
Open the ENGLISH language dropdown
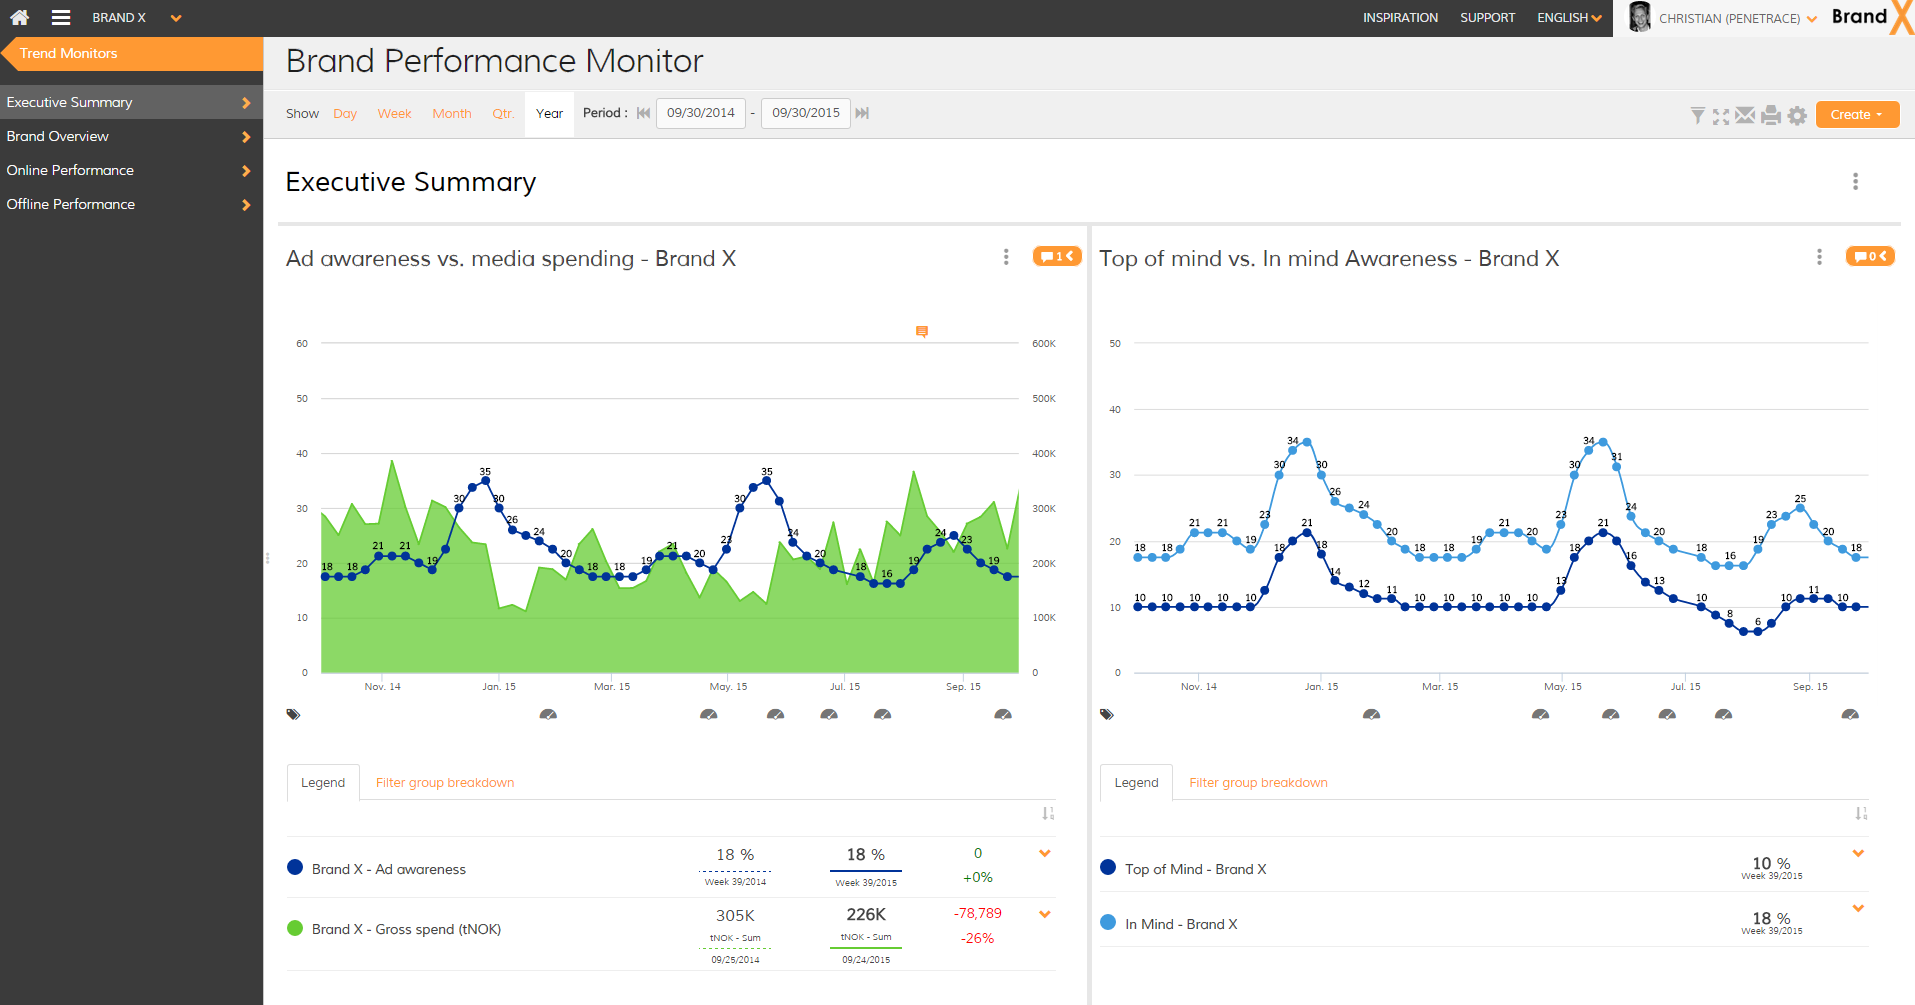[x=1569, y=18]
